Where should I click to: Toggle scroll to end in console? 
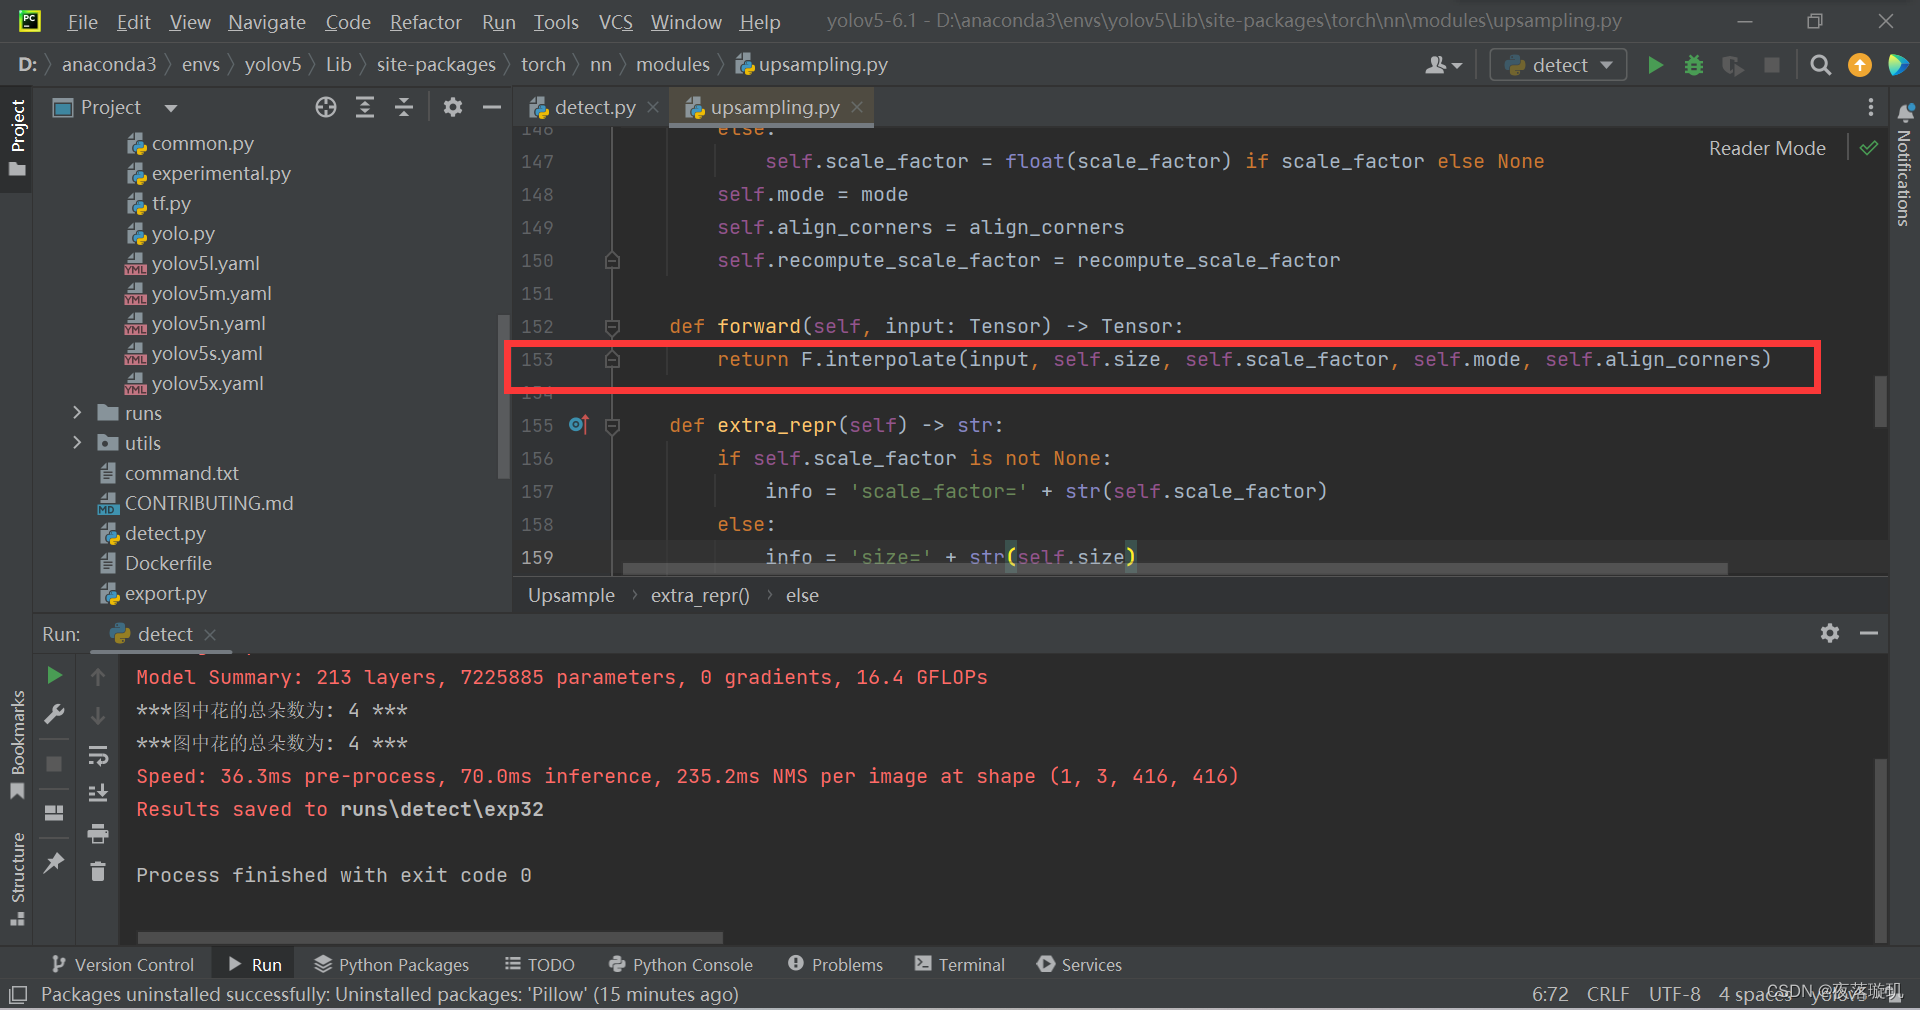tap(97, 793)
